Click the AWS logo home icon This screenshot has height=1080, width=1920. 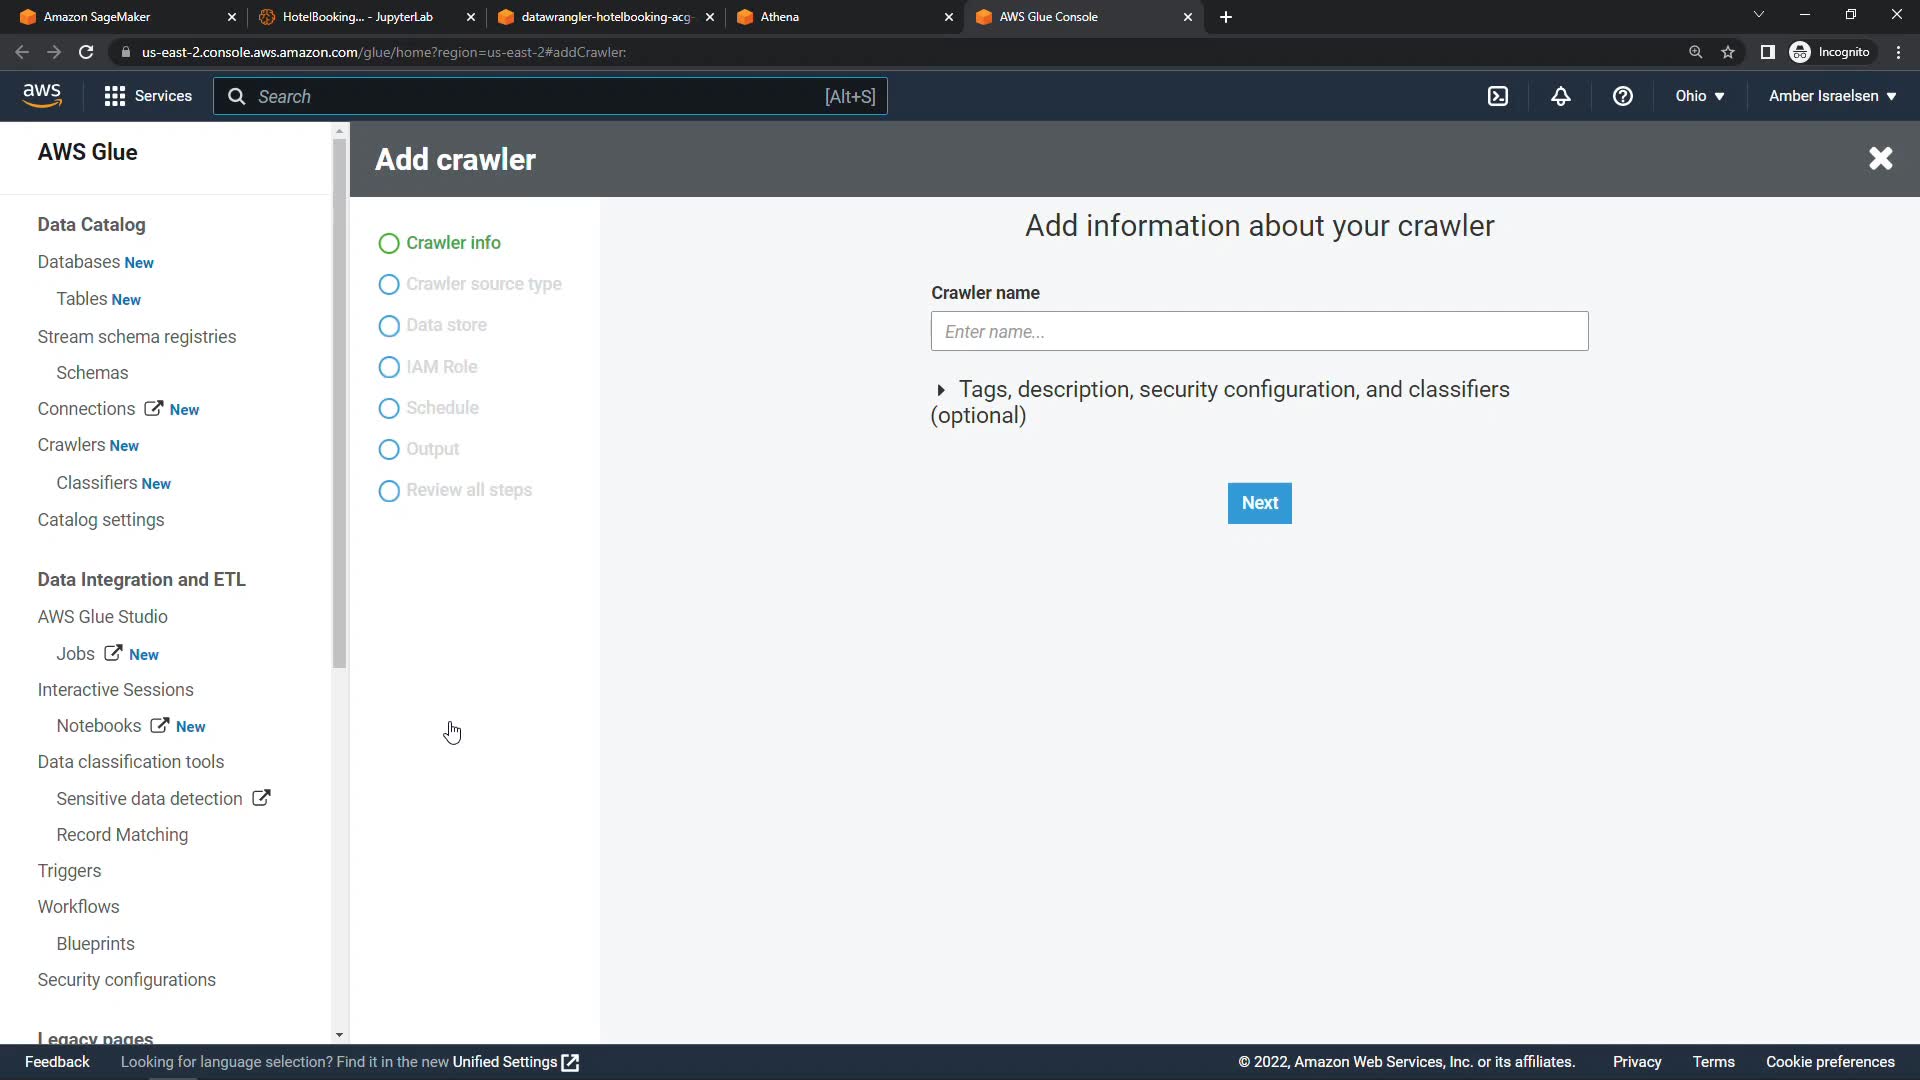[42, 96]
